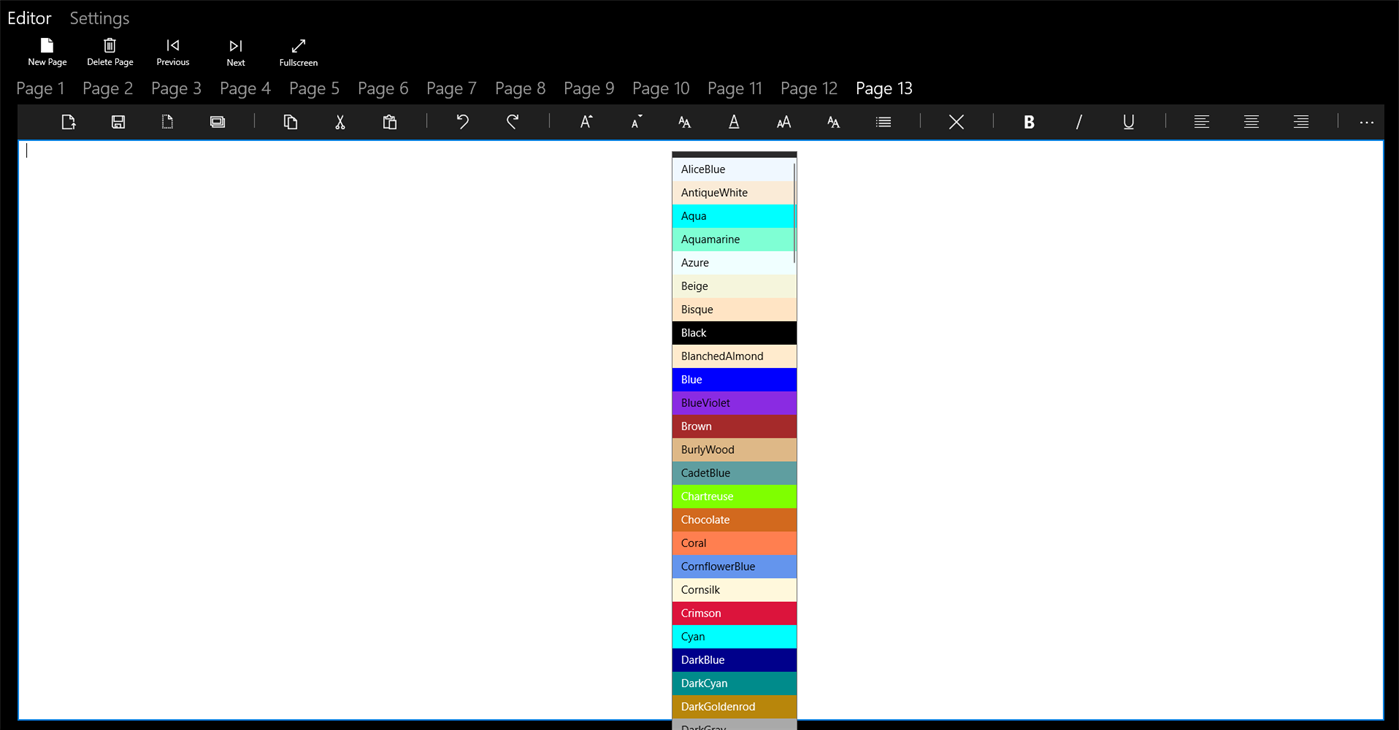Screen dimensions: 1399x730
Task: Select the Cut tool in the toolbar
Action: tap(340, 121)
